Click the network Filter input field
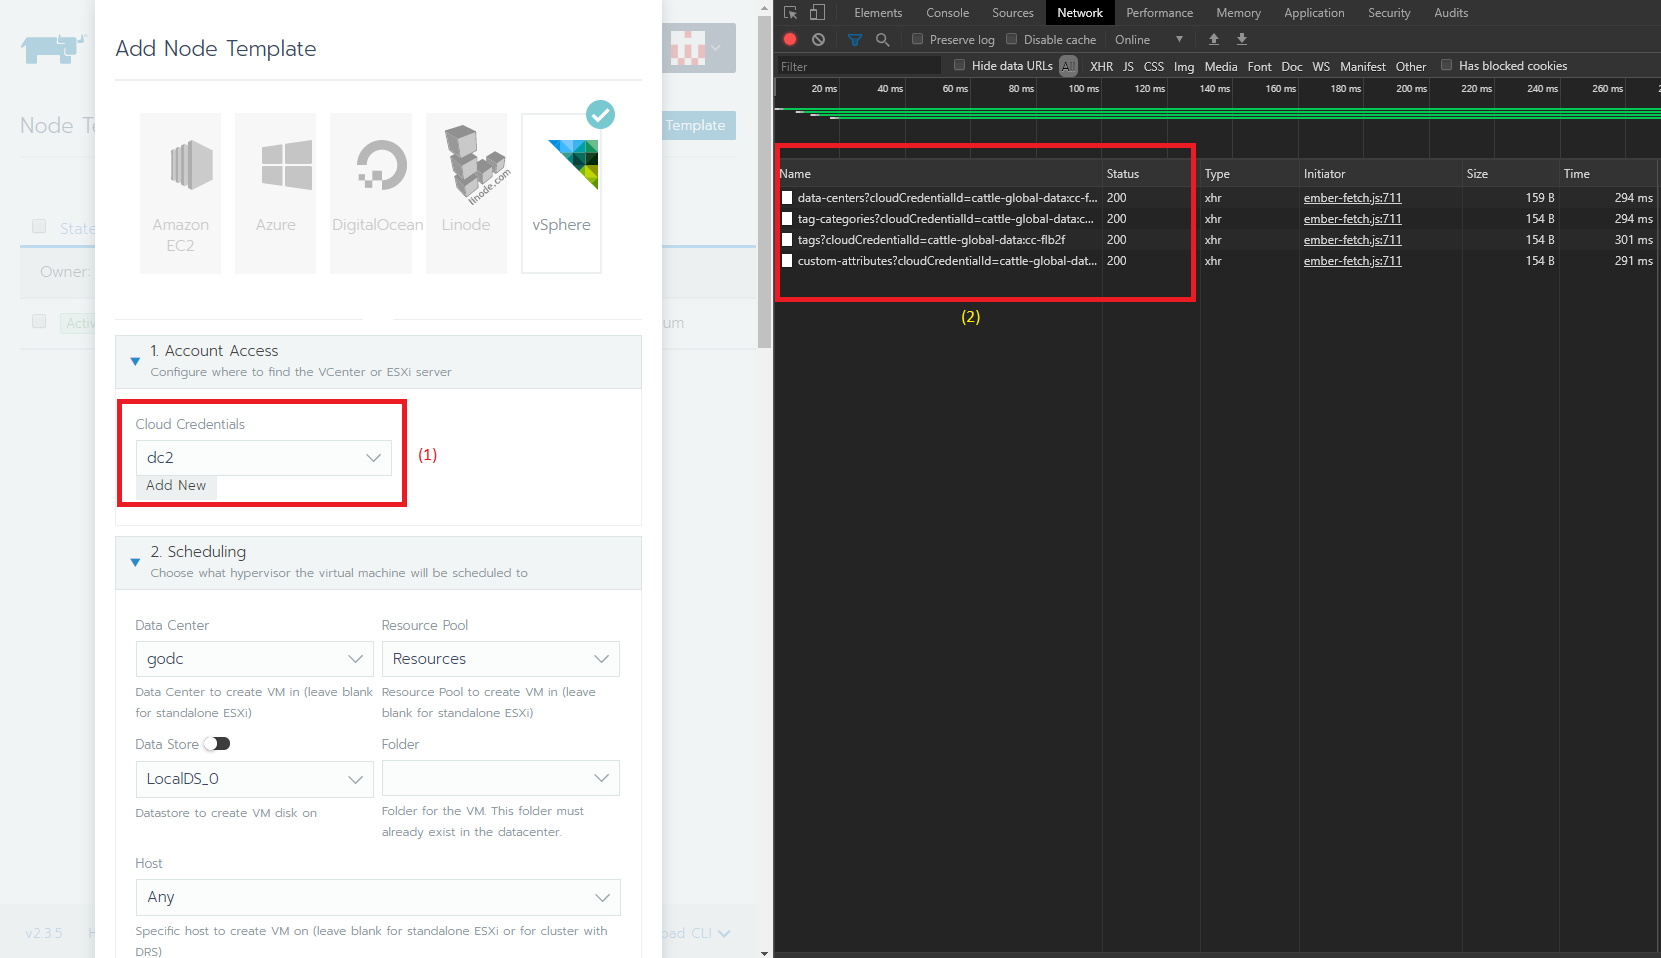The image size is (1661, 958). pos(856,65)
